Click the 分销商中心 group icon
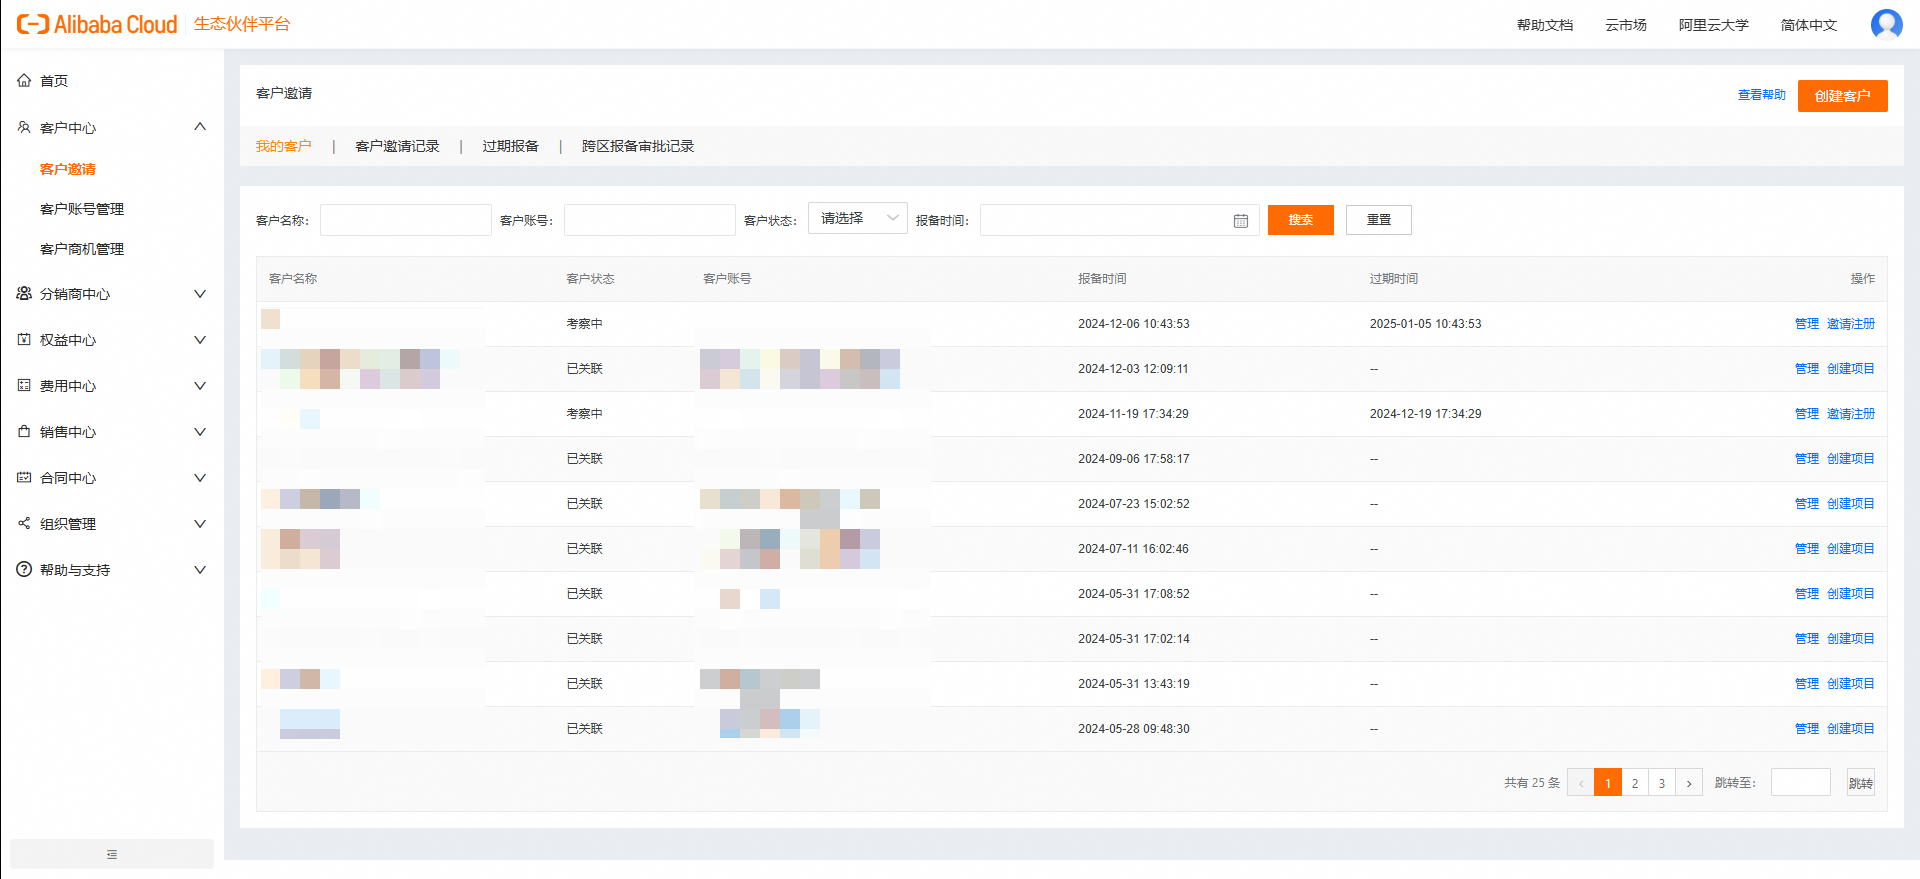Image resolution: width=1920 pixels, height=879 pixels. [x=24, y=293]
